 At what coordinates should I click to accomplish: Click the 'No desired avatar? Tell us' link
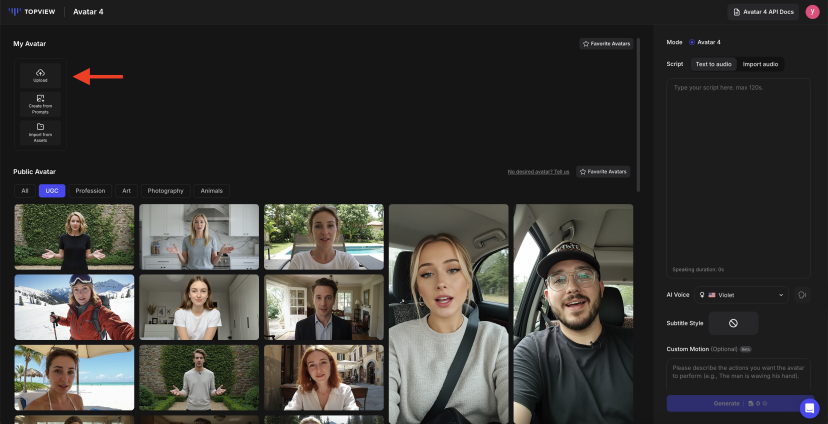(538, 172)
